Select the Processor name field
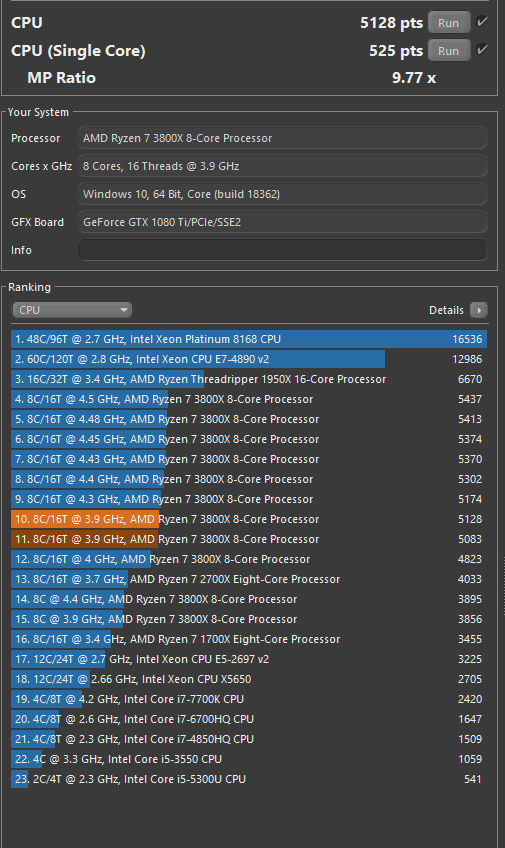505x848 pixels. click(282, 138)
